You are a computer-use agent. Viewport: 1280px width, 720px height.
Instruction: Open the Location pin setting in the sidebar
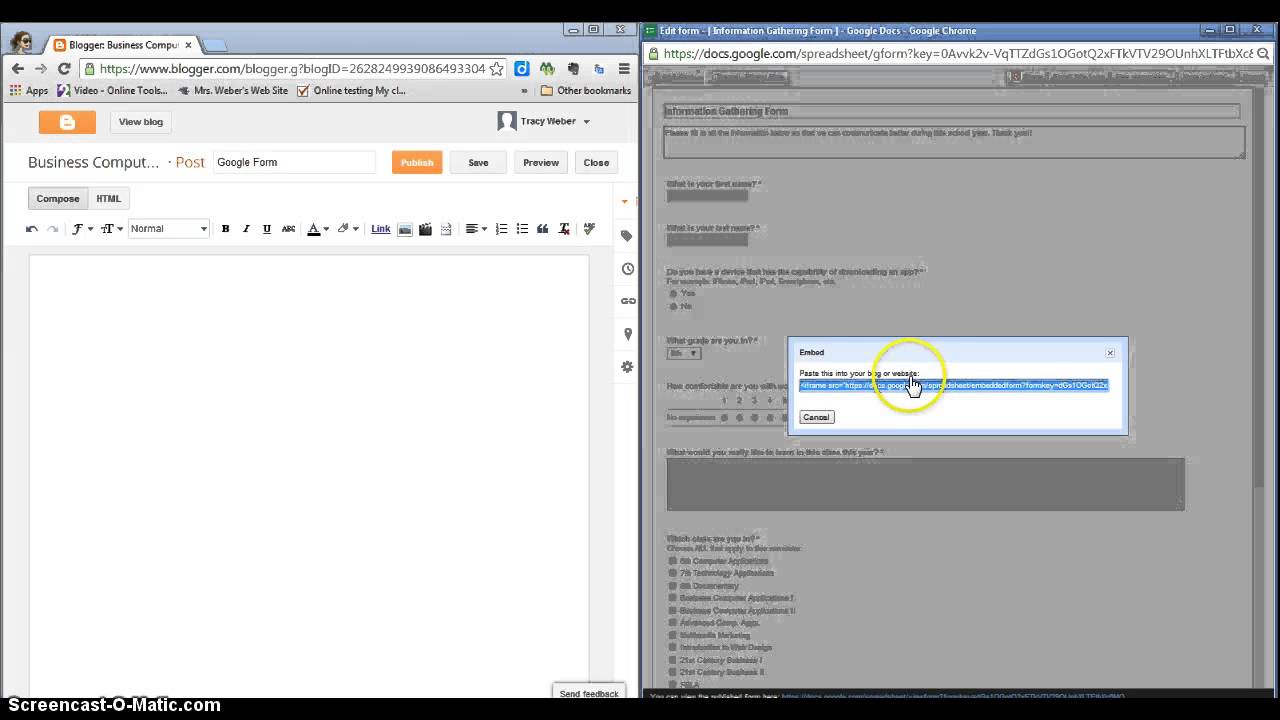click(628, 334)
